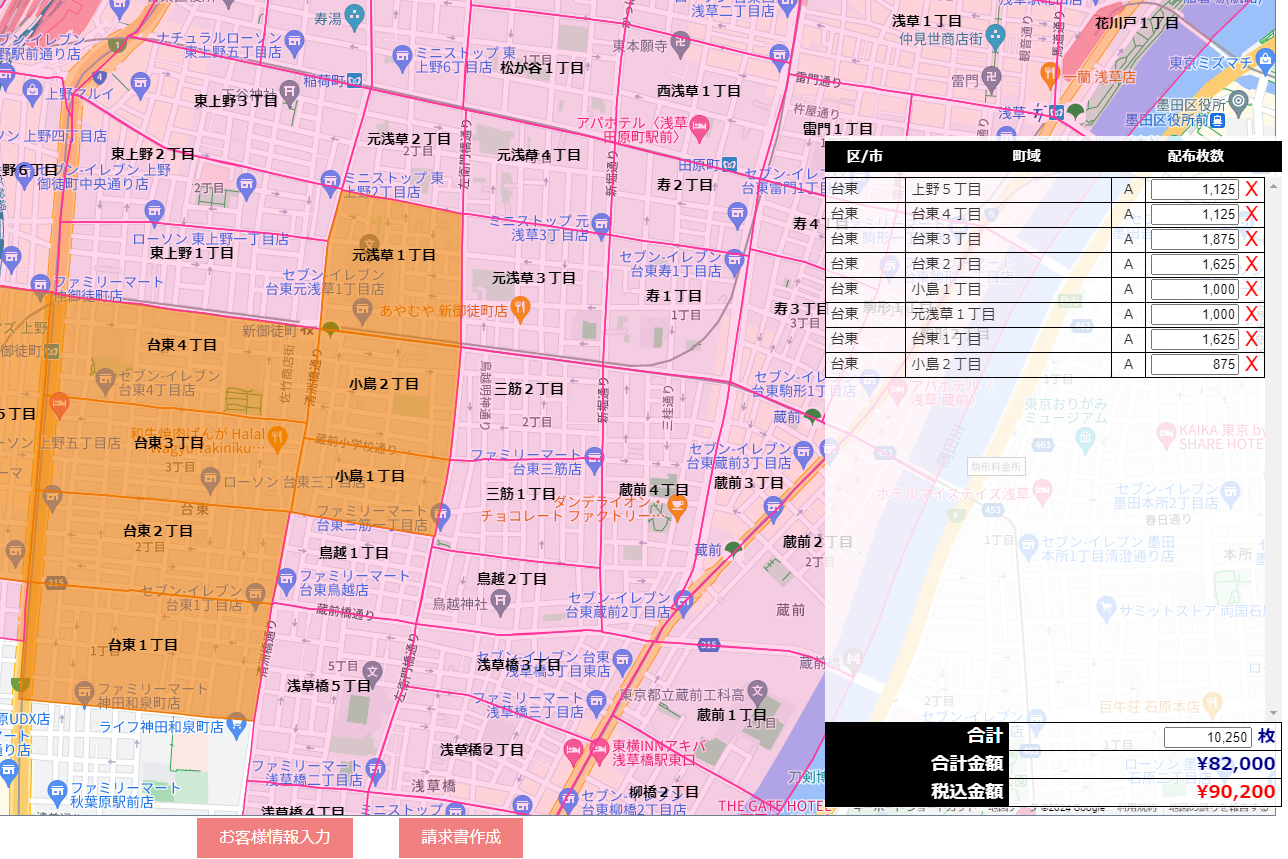1288x859 pixels.
Task: Click the 税込金額 label
Action: 966,792
